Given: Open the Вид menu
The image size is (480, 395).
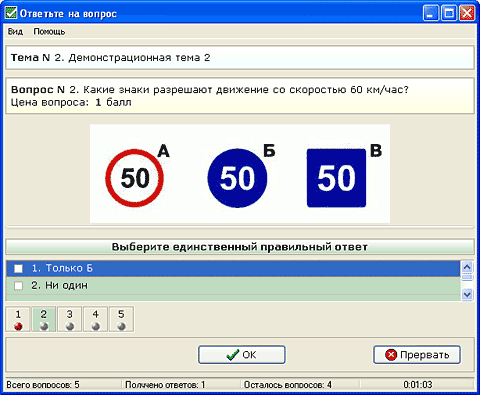Looking at the screenshot, I should (x=15, y=32).
